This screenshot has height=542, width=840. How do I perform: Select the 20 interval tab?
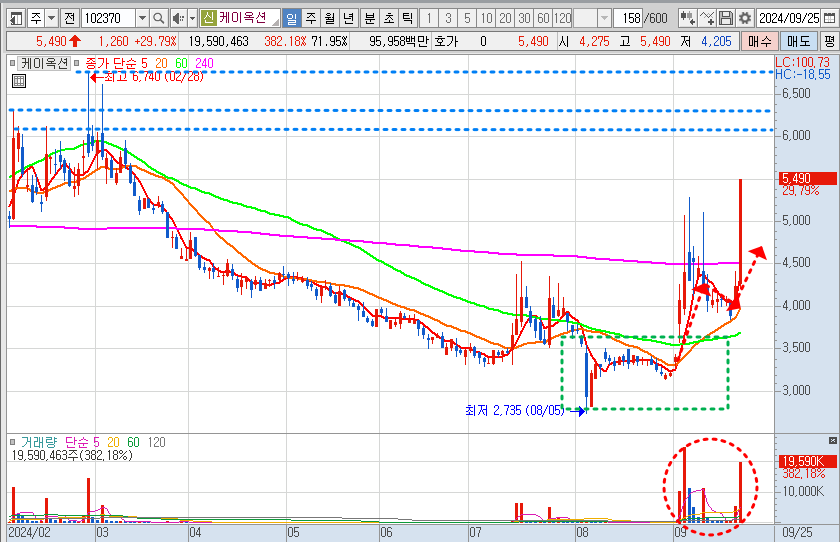(505, 19)
